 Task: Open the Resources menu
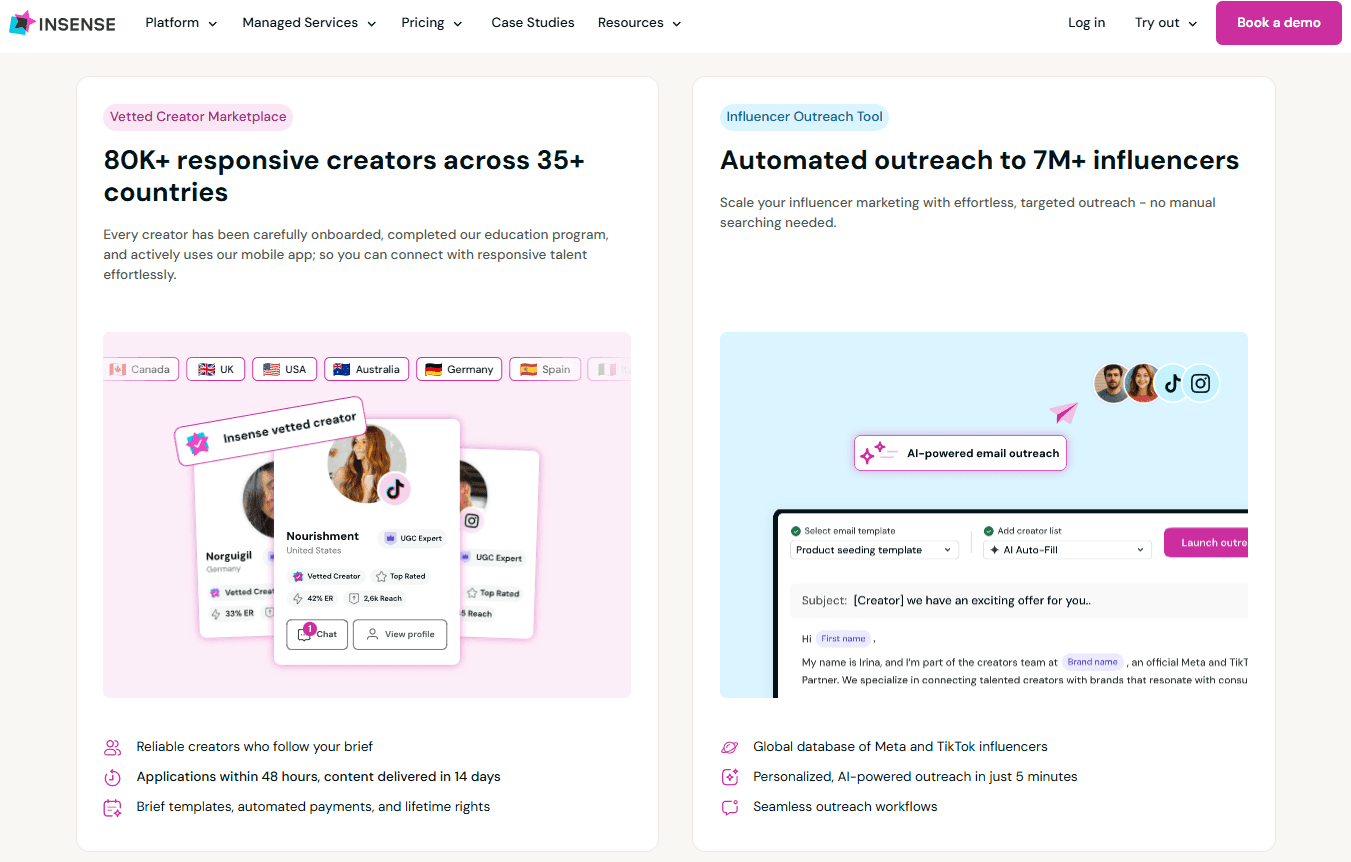tap(639, 23)
